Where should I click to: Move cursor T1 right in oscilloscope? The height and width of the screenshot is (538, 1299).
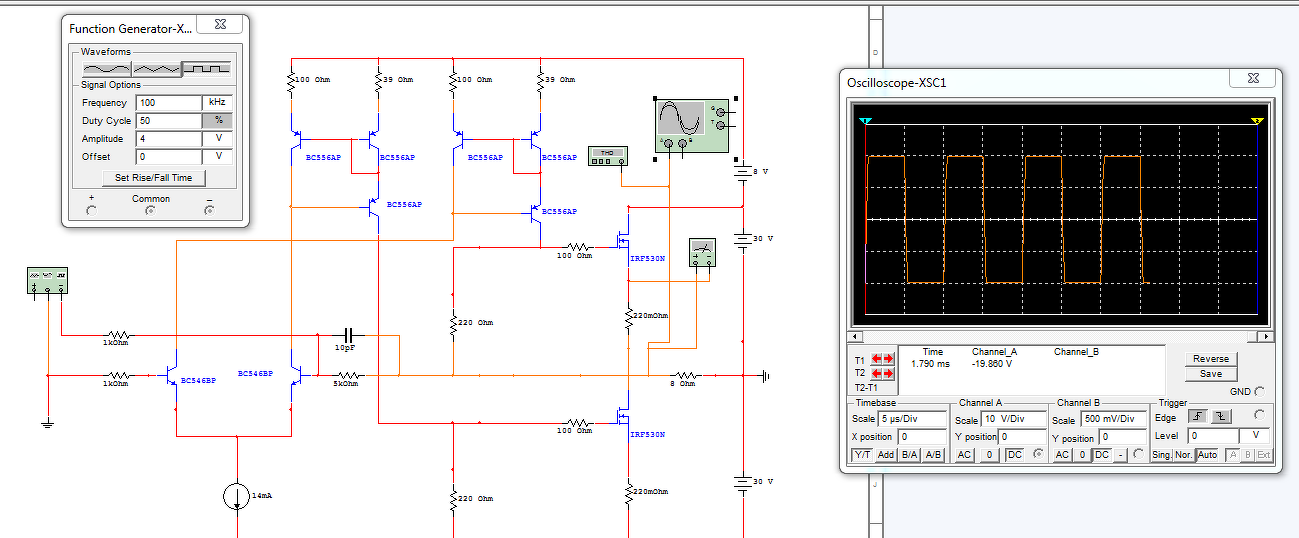889,359
